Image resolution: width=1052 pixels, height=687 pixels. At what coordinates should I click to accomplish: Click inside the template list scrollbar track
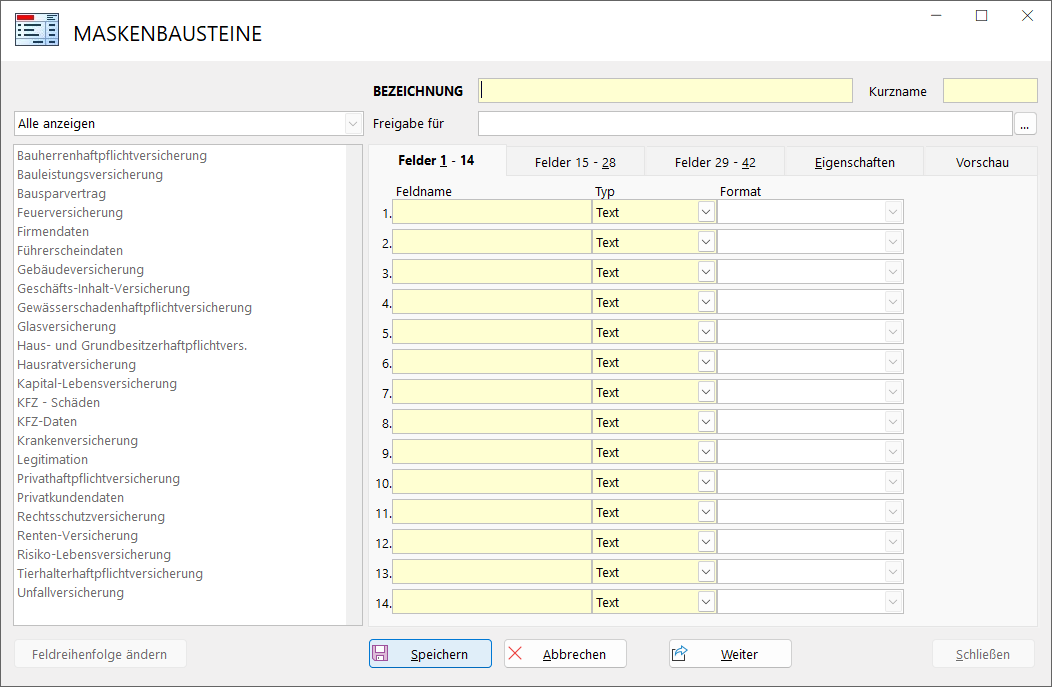click(354, 400)
